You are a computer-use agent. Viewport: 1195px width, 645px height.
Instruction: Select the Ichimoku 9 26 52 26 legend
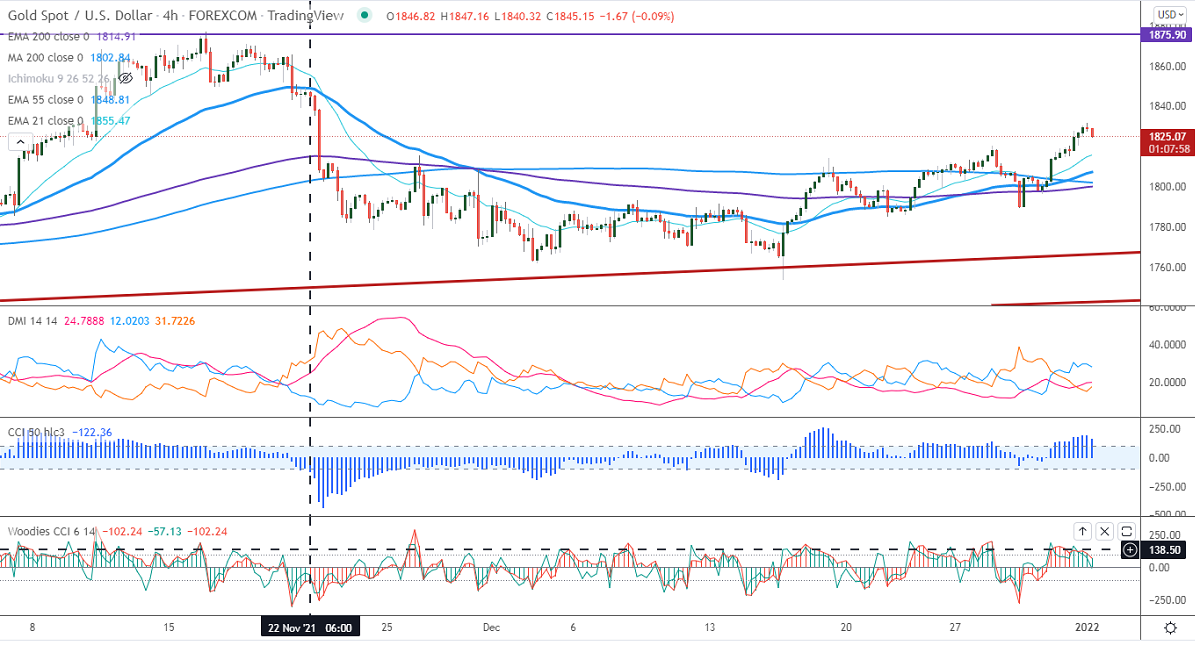(59, 79)
